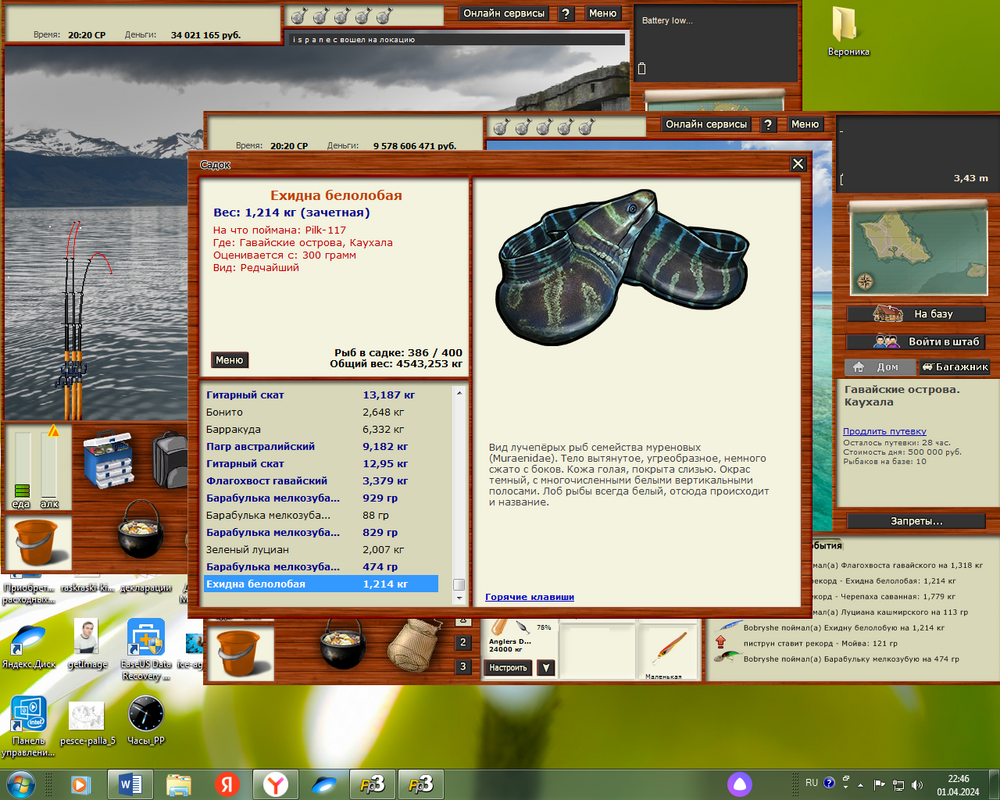This screenshot has width=1000, height=800.
Task: Open the burlap keepnet sack
Action: click(415, 646)
